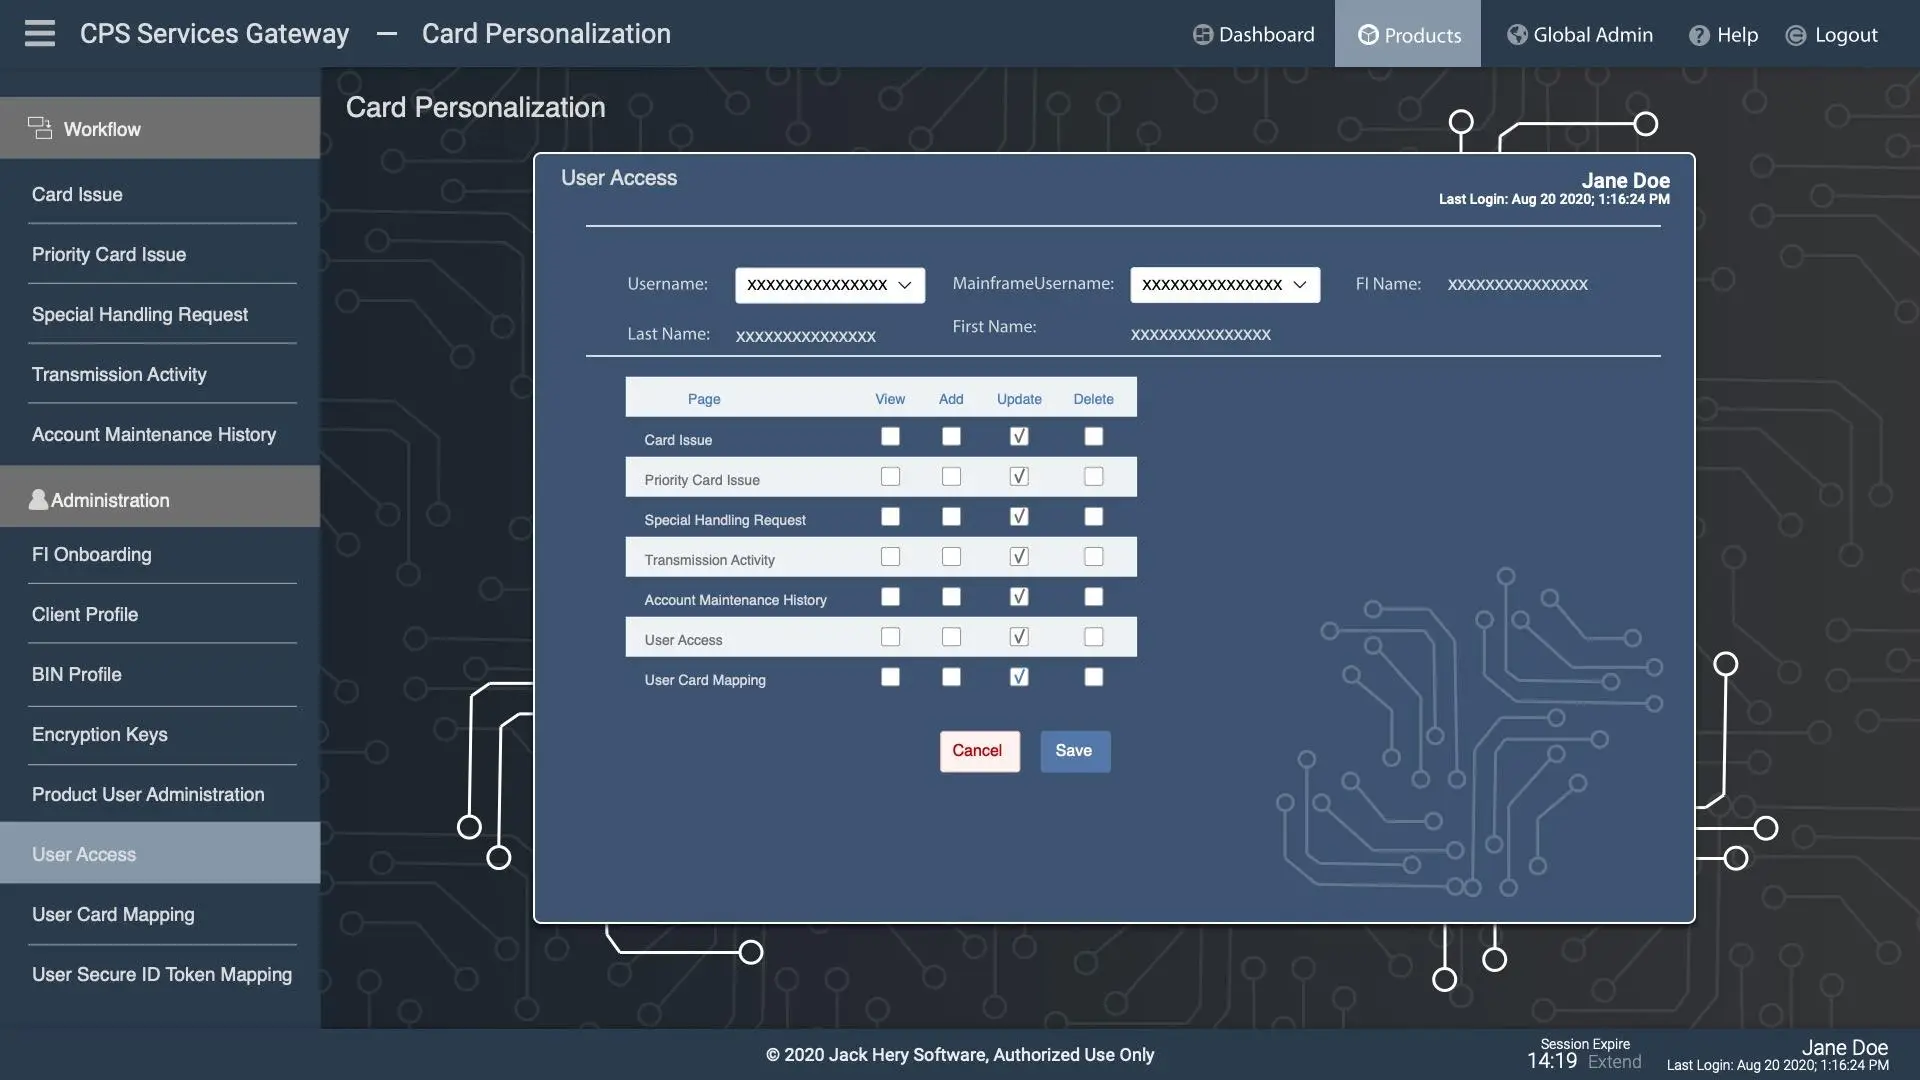Click the Global Admin globe icon
This screenshot has height=1080, width=1920.
1517,35
